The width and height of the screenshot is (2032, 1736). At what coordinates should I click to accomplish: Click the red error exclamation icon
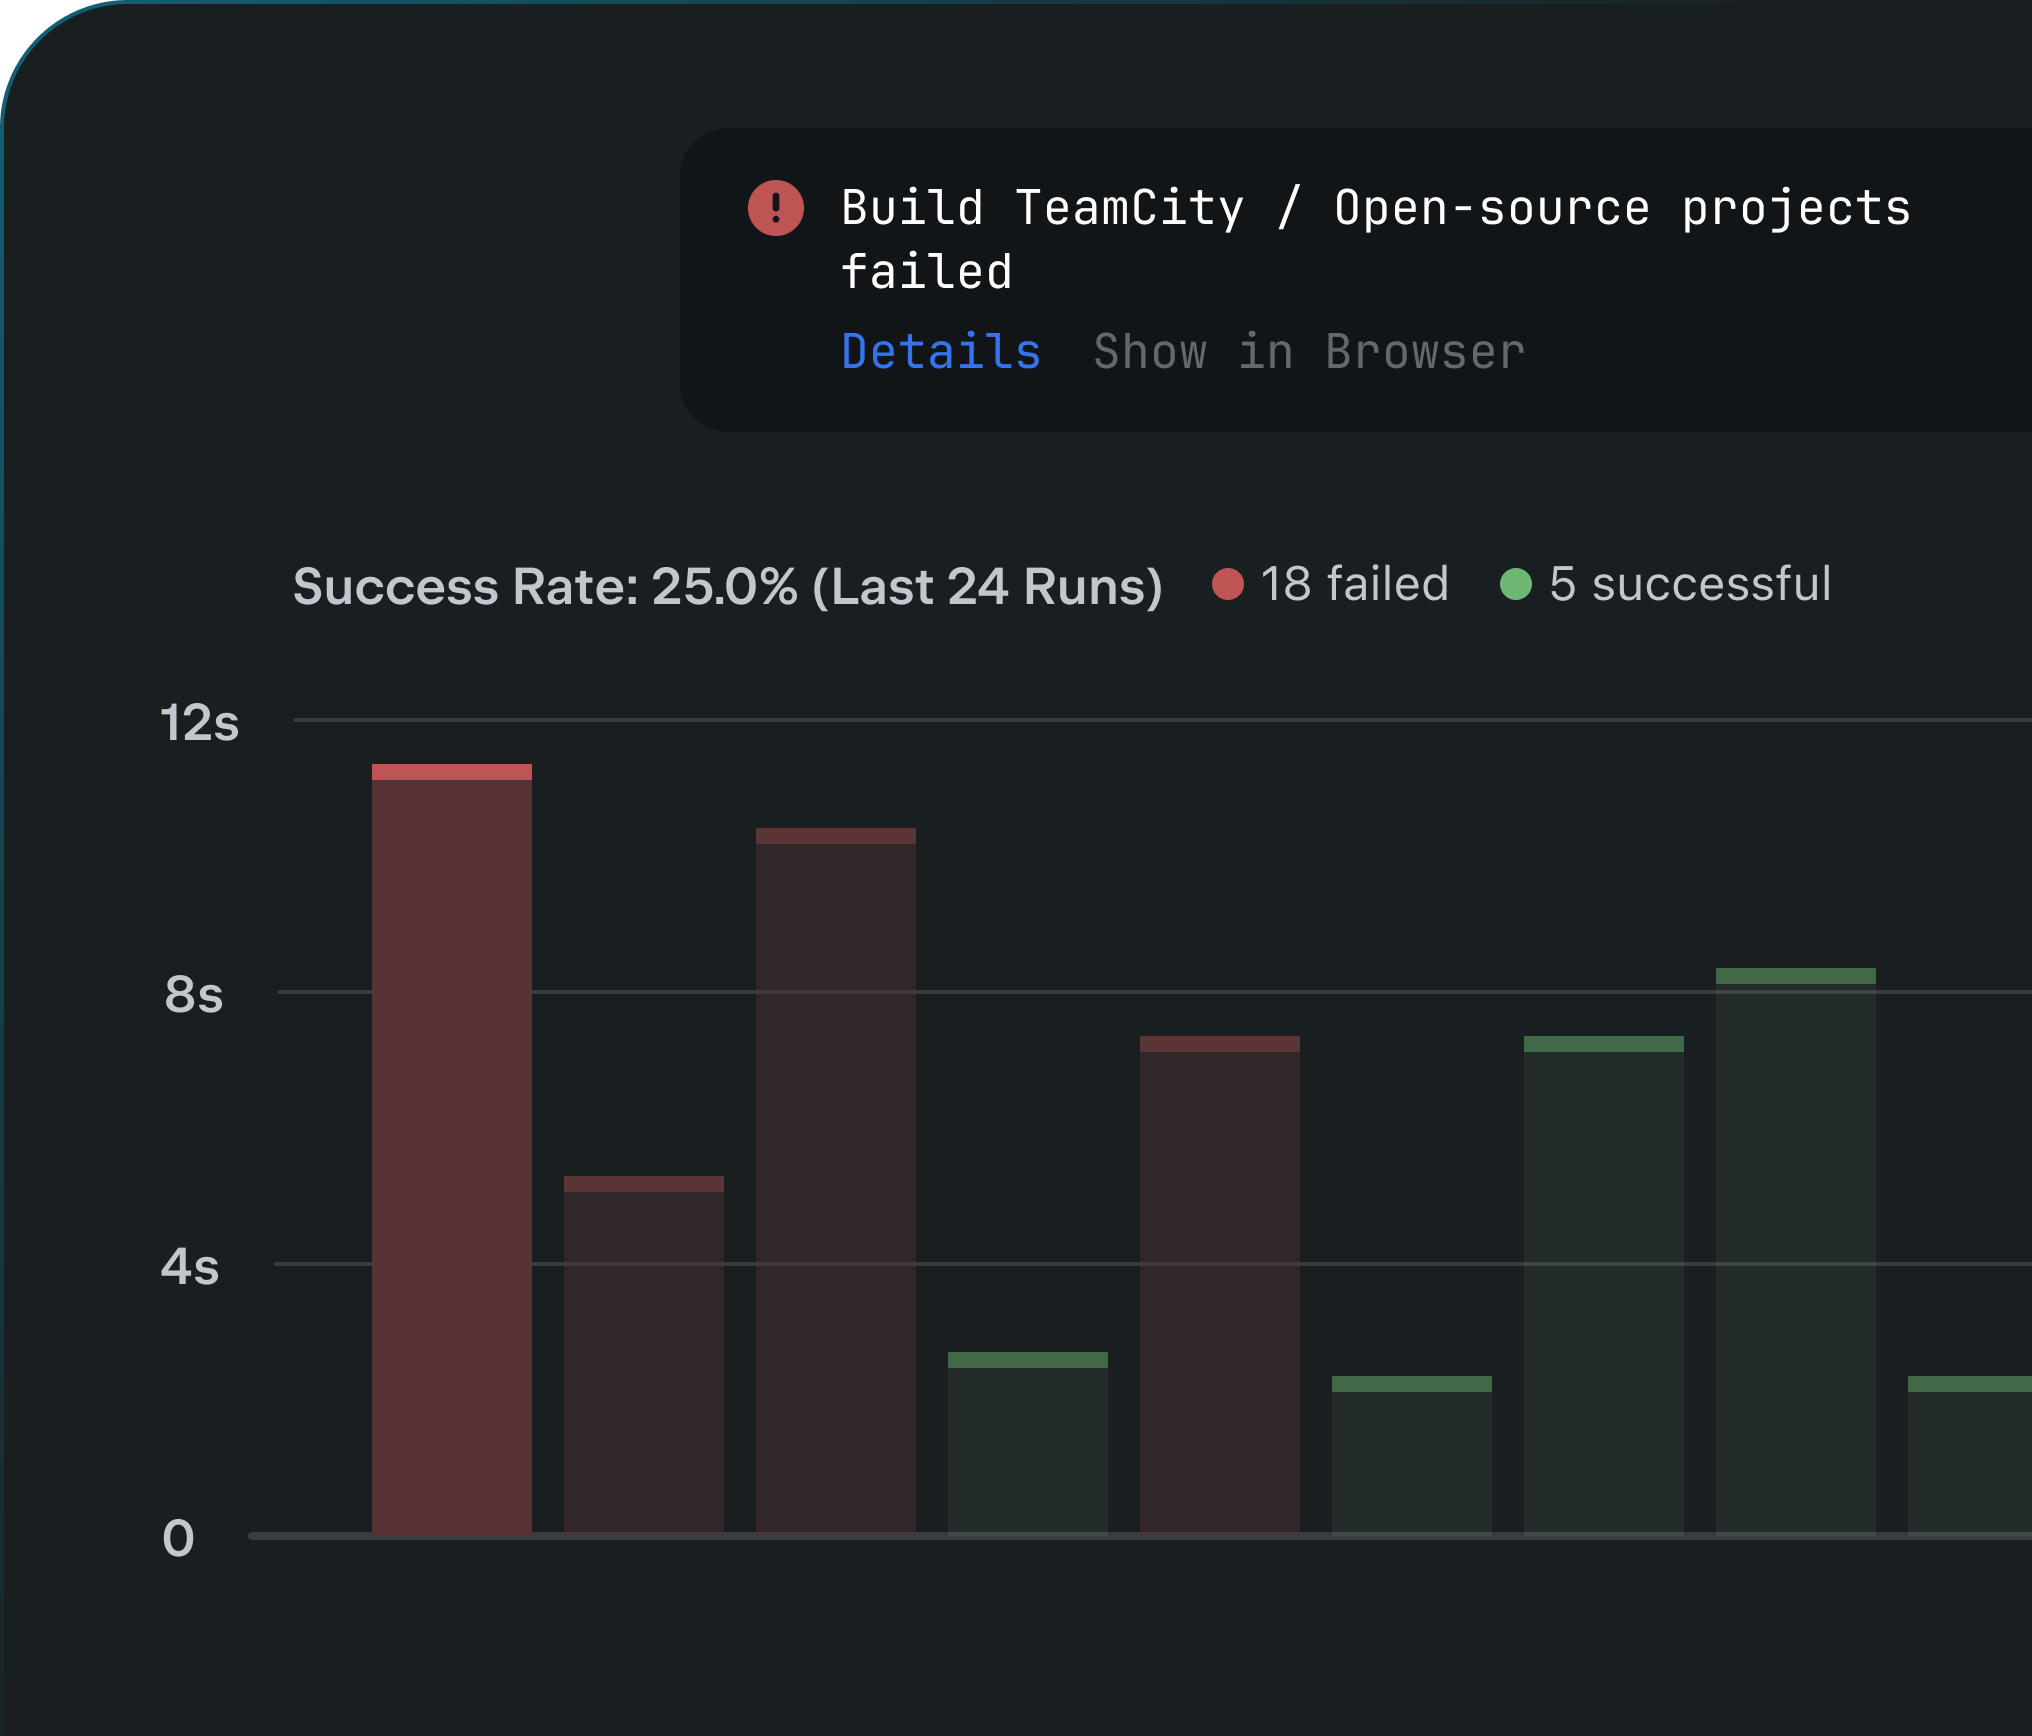coord(775,208)
